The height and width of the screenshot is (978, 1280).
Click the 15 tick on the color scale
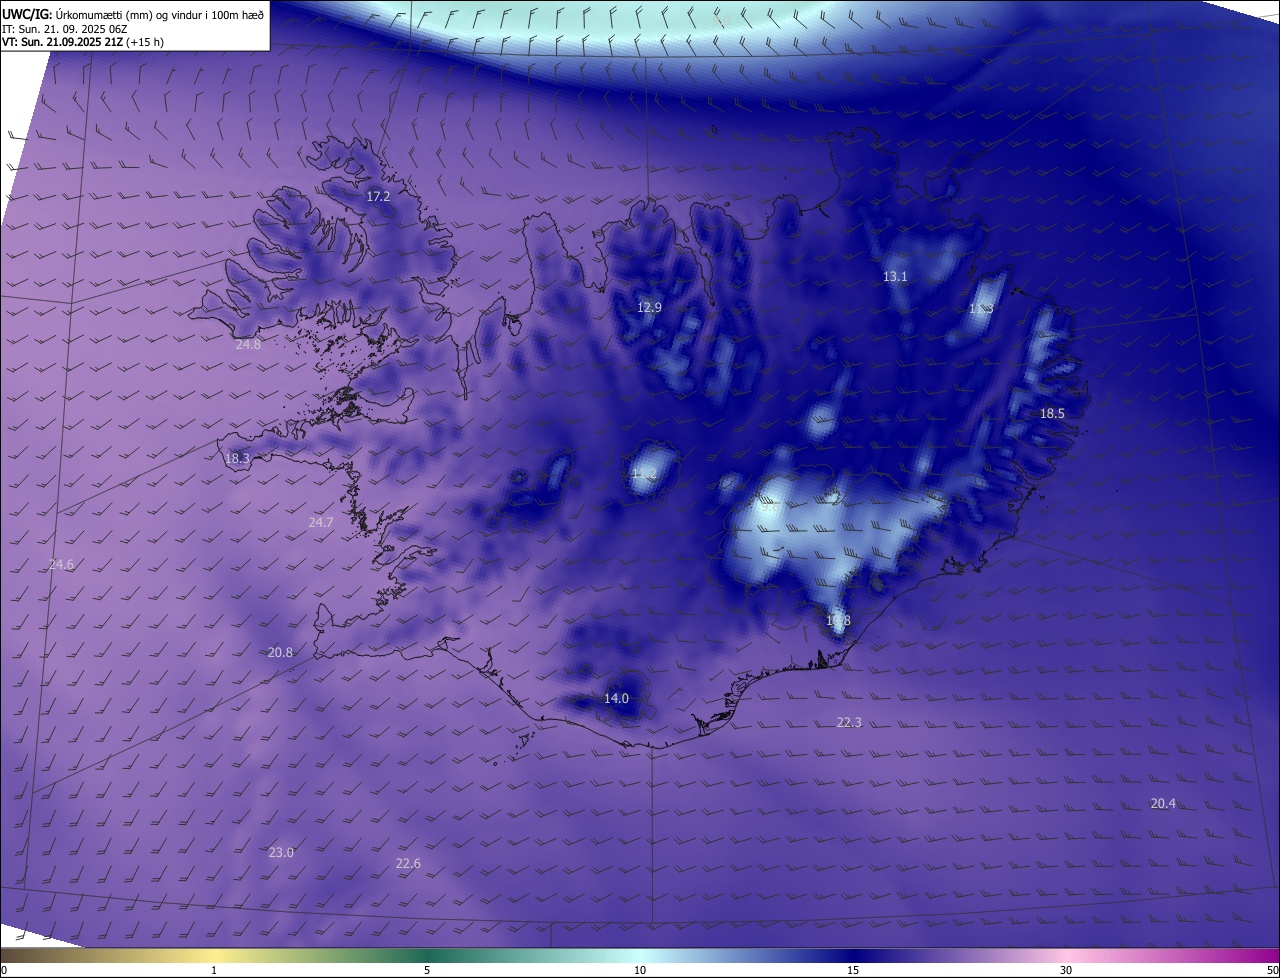(x=853, y=970)
